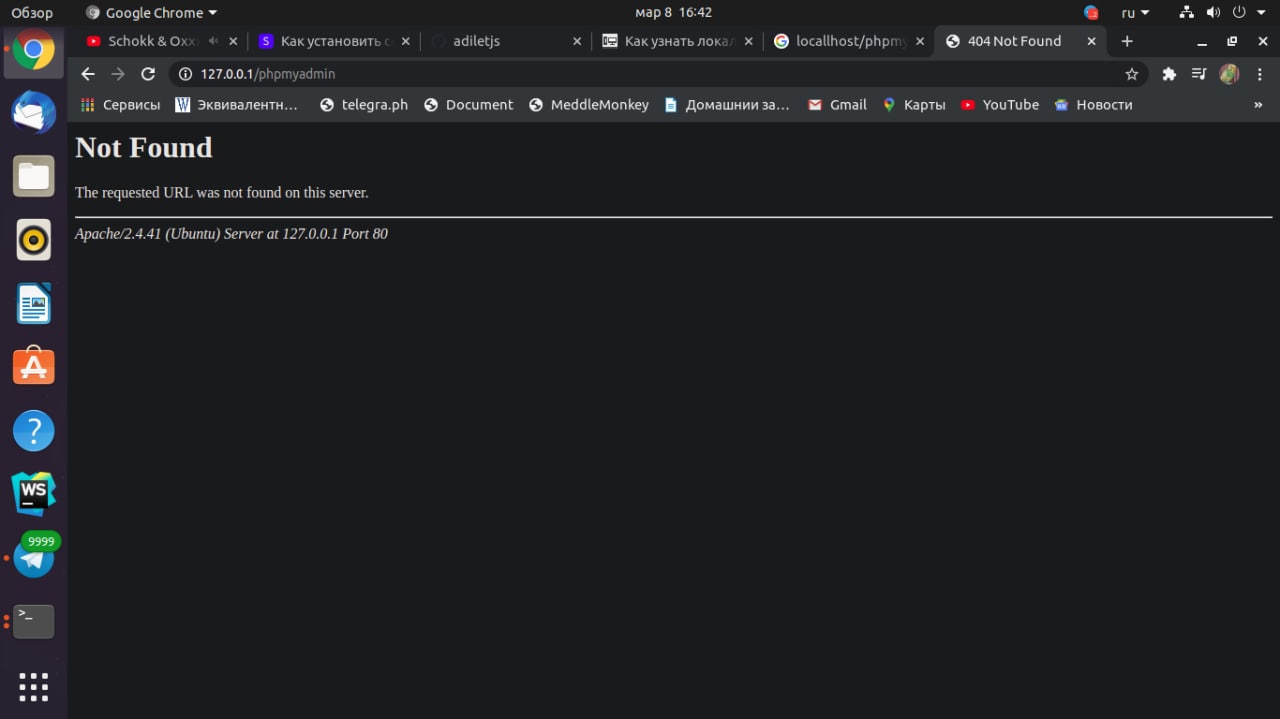1280x719 pixels.
Task: Open the Gmail bookmark
Action: pos(837,105)
